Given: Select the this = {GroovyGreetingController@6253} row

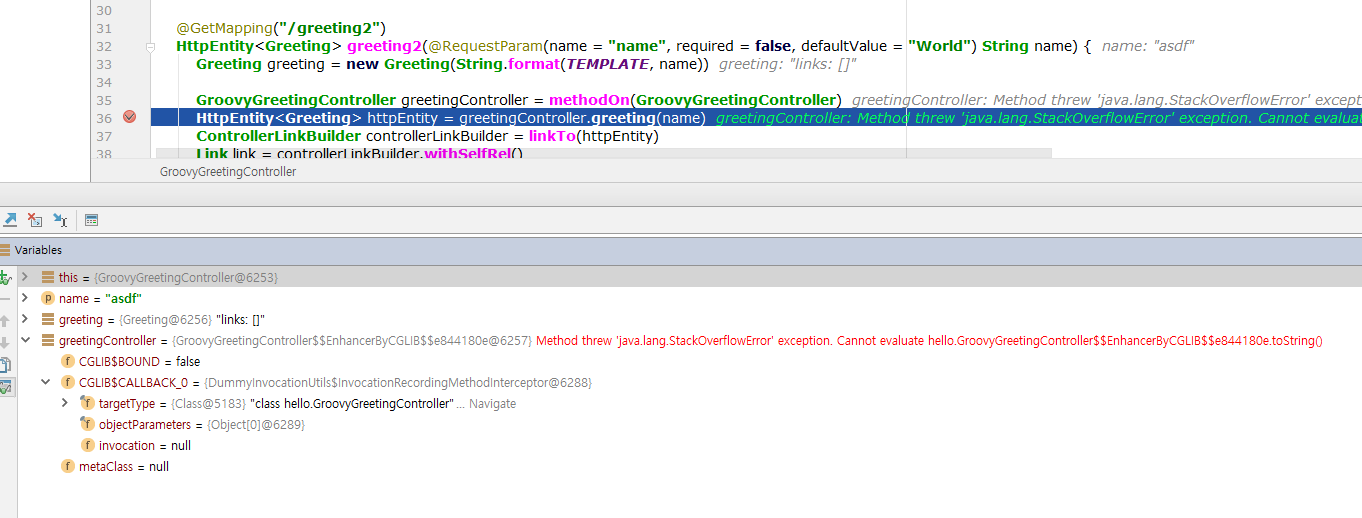Looking at the screenshot, I should tap(689, 277).
